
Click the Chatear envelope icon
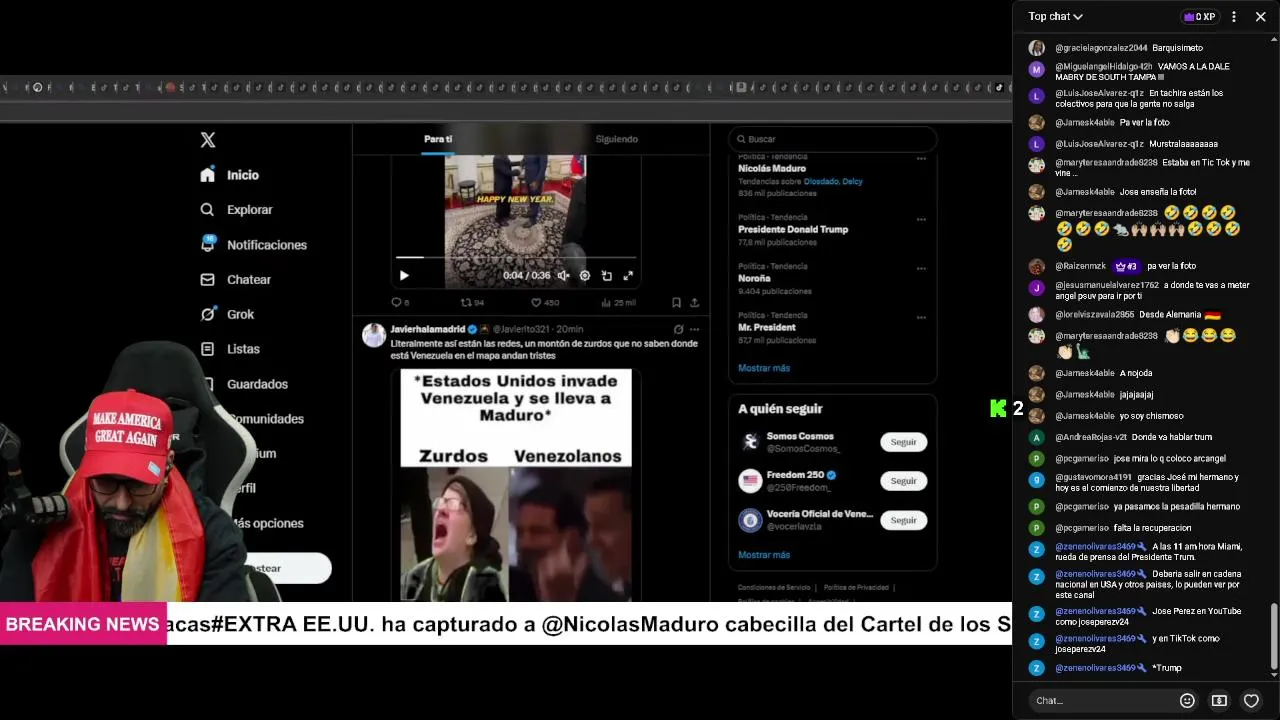pyautogui.click(x=207, y=280)
